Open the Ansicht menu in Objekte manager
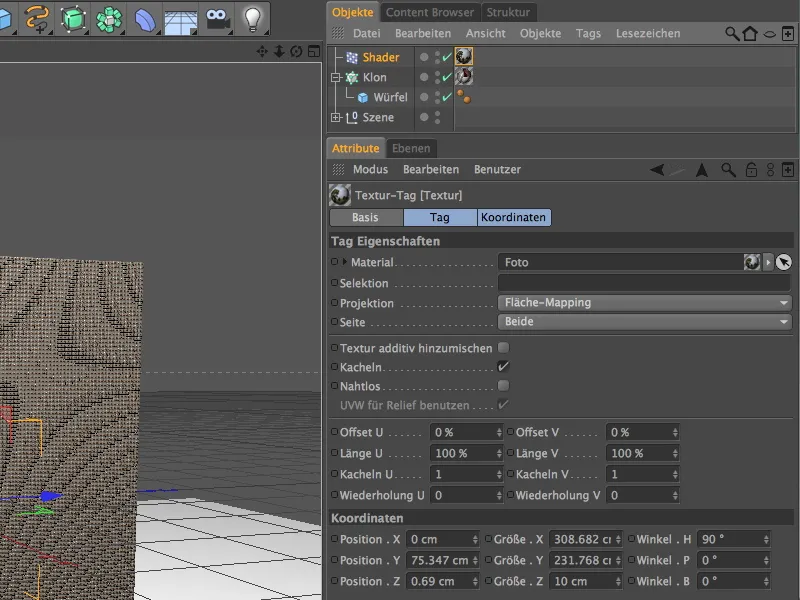 (485, 34)
